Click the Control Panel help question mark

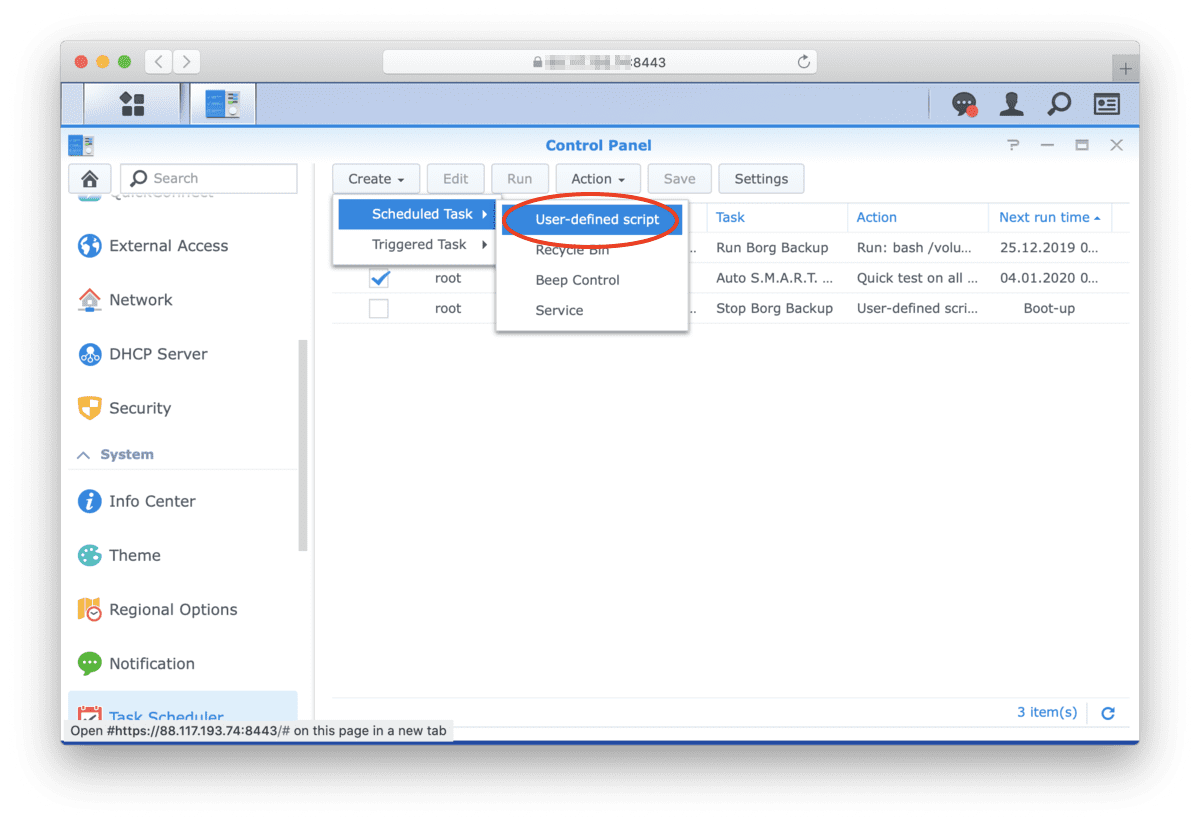[1013, 145]
